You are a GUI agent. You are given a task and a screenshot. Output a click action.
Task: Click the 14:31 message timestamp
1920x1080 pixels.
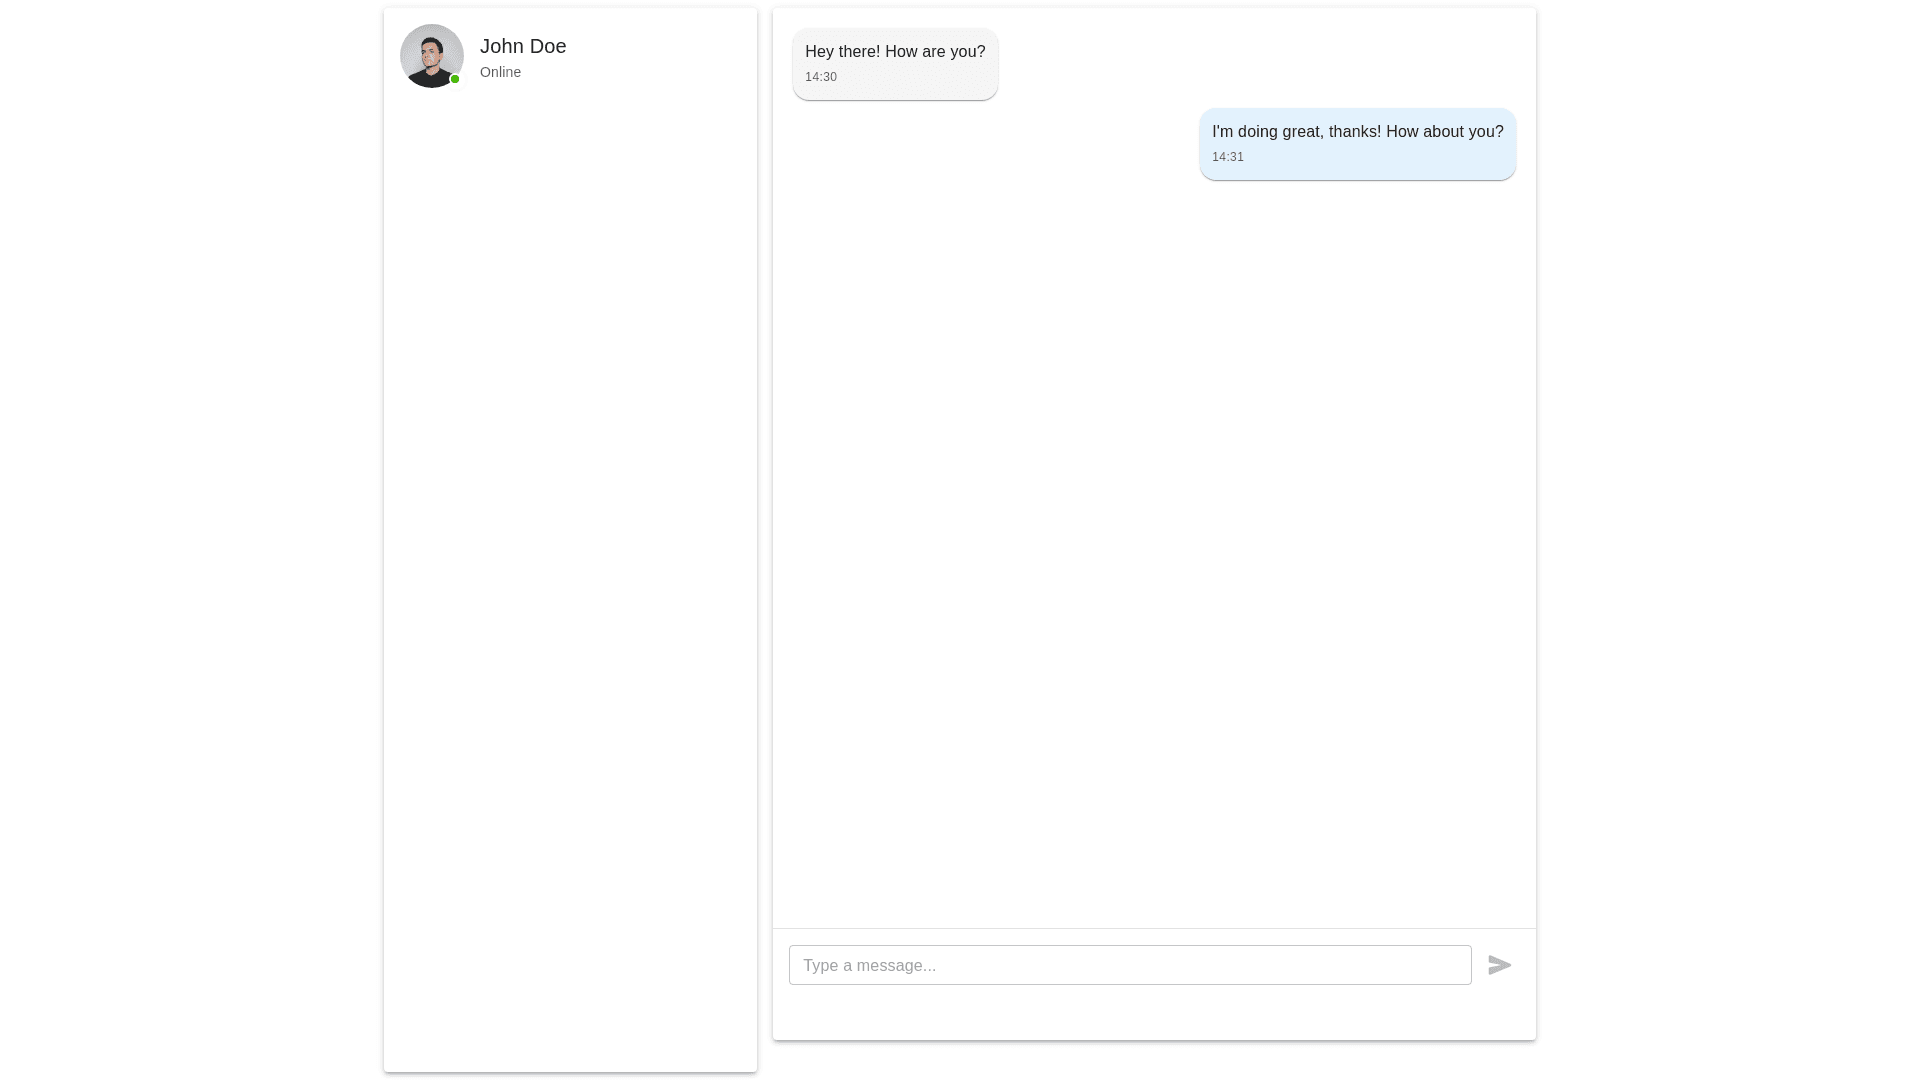coord(1228,157)
